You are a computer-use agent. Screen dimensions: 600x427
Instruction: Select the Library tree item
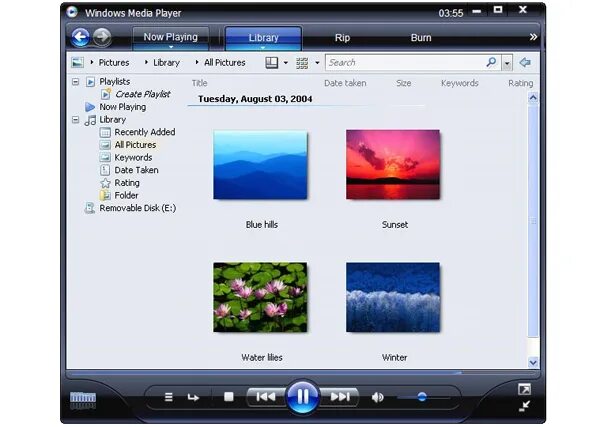tap(112, 119)
